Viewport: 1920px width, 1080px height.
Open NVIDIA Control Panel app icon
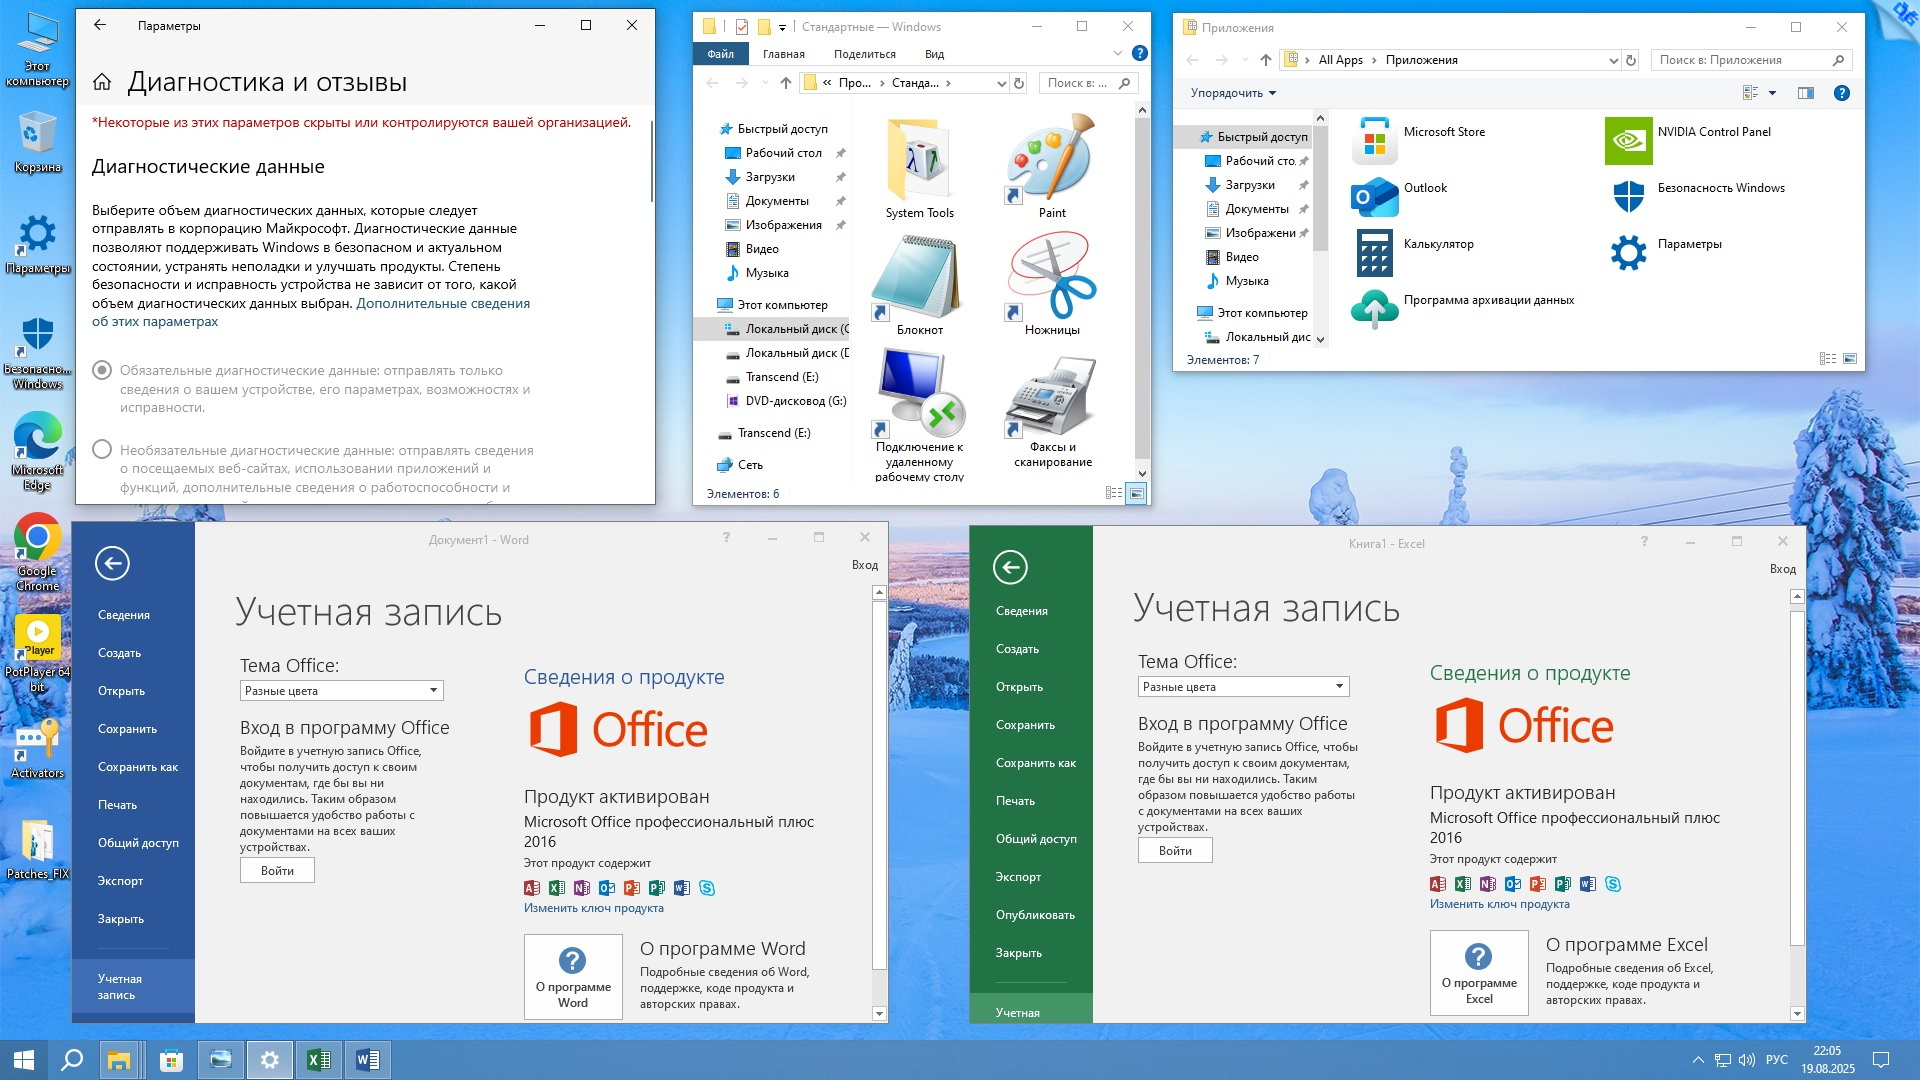click(1628, 141)
